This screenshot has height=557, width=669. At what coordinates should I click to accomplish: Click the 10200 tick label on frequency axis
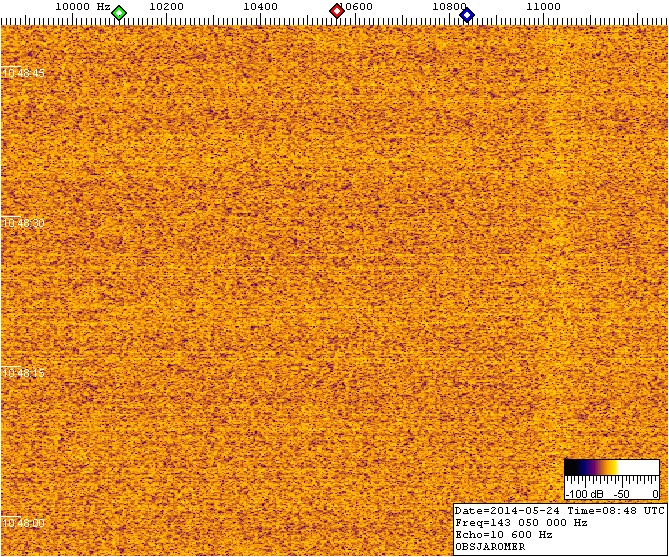[166, 6]
